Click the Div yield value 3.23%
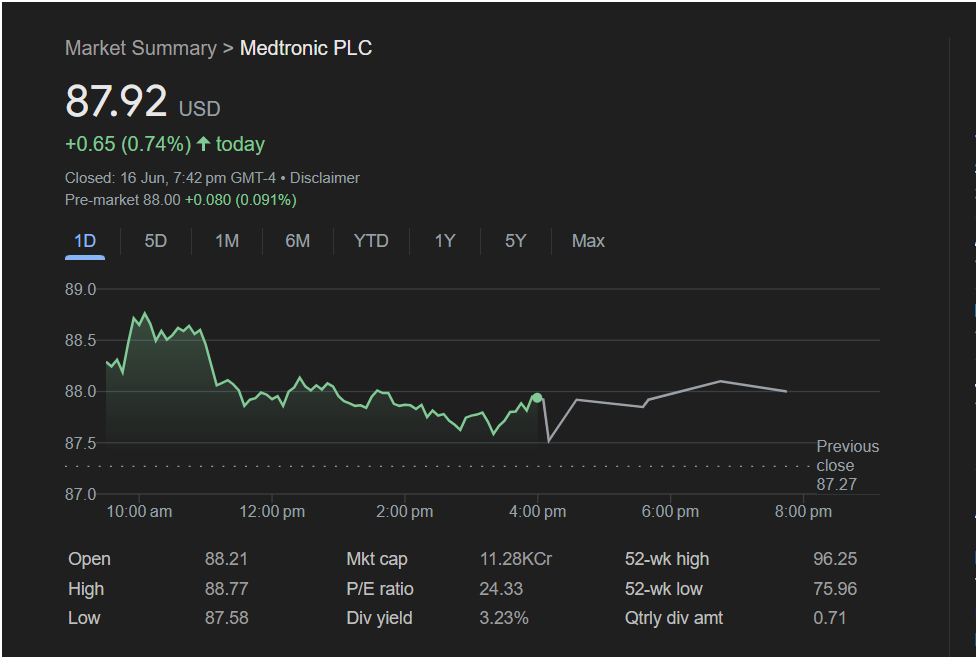This screenshot has height=659, width=978. 504,618
